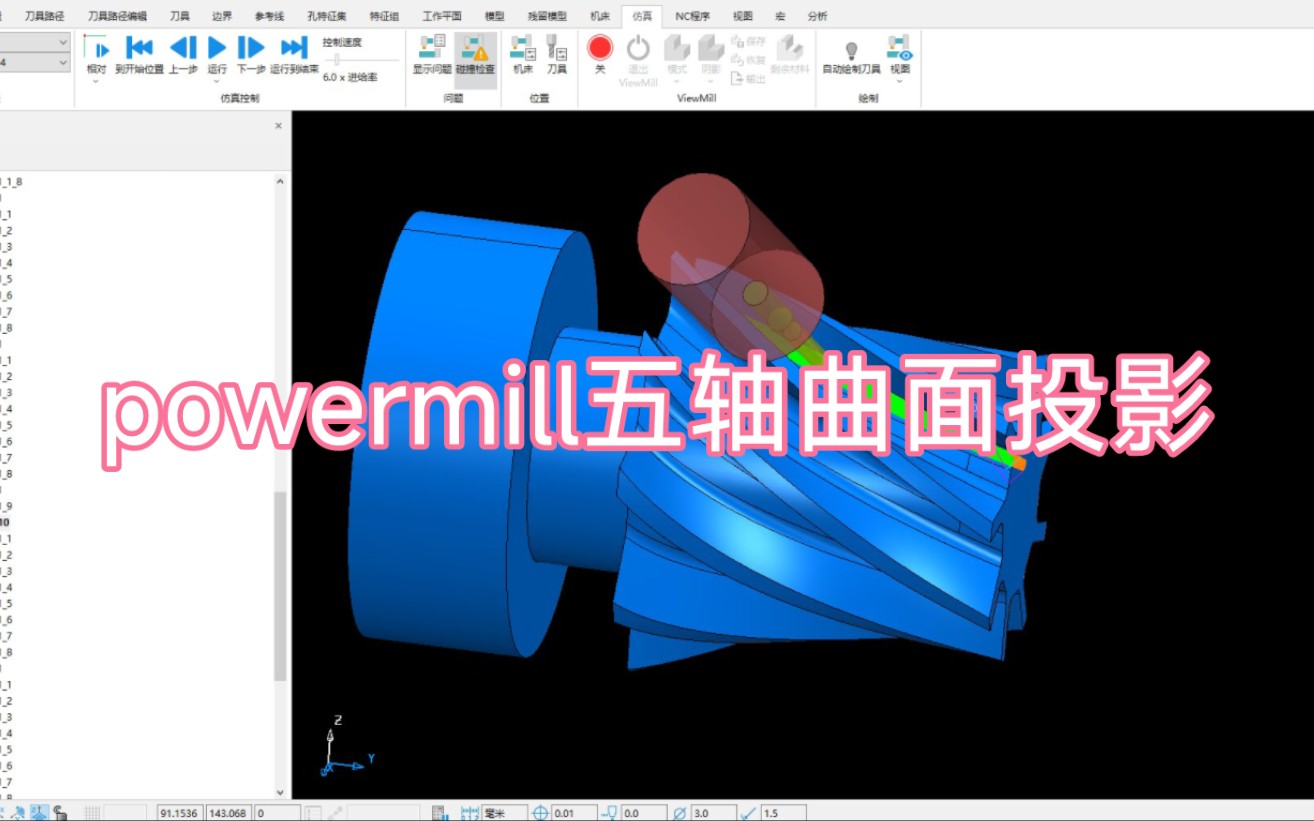Expand the dropdown arrow under 视图 in 绘制

click(x=899, y=81)
